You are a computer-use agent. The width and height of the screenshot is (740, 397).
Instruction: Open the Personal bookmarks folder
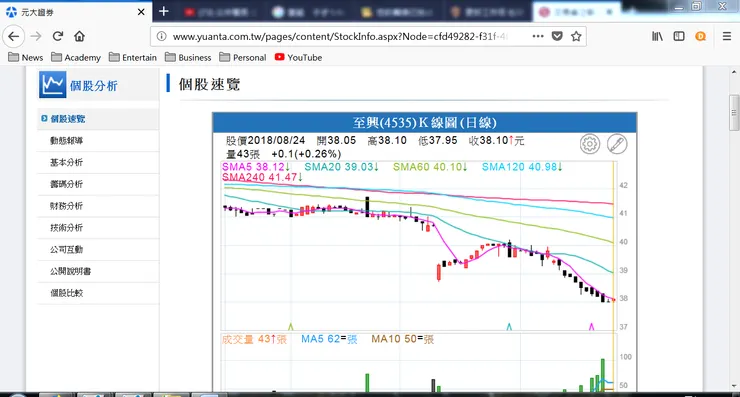tap(243, 57)
